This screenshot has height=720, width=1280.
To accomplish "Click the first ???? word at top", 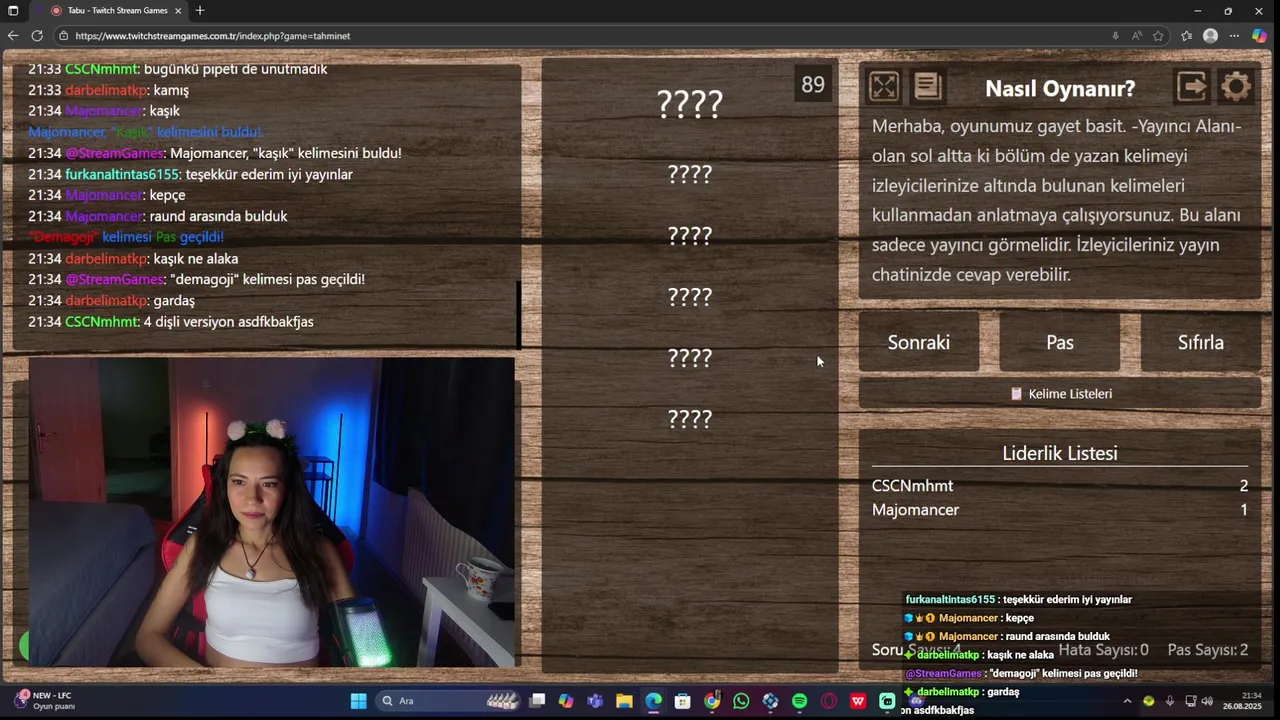I will tap(690, 103).
